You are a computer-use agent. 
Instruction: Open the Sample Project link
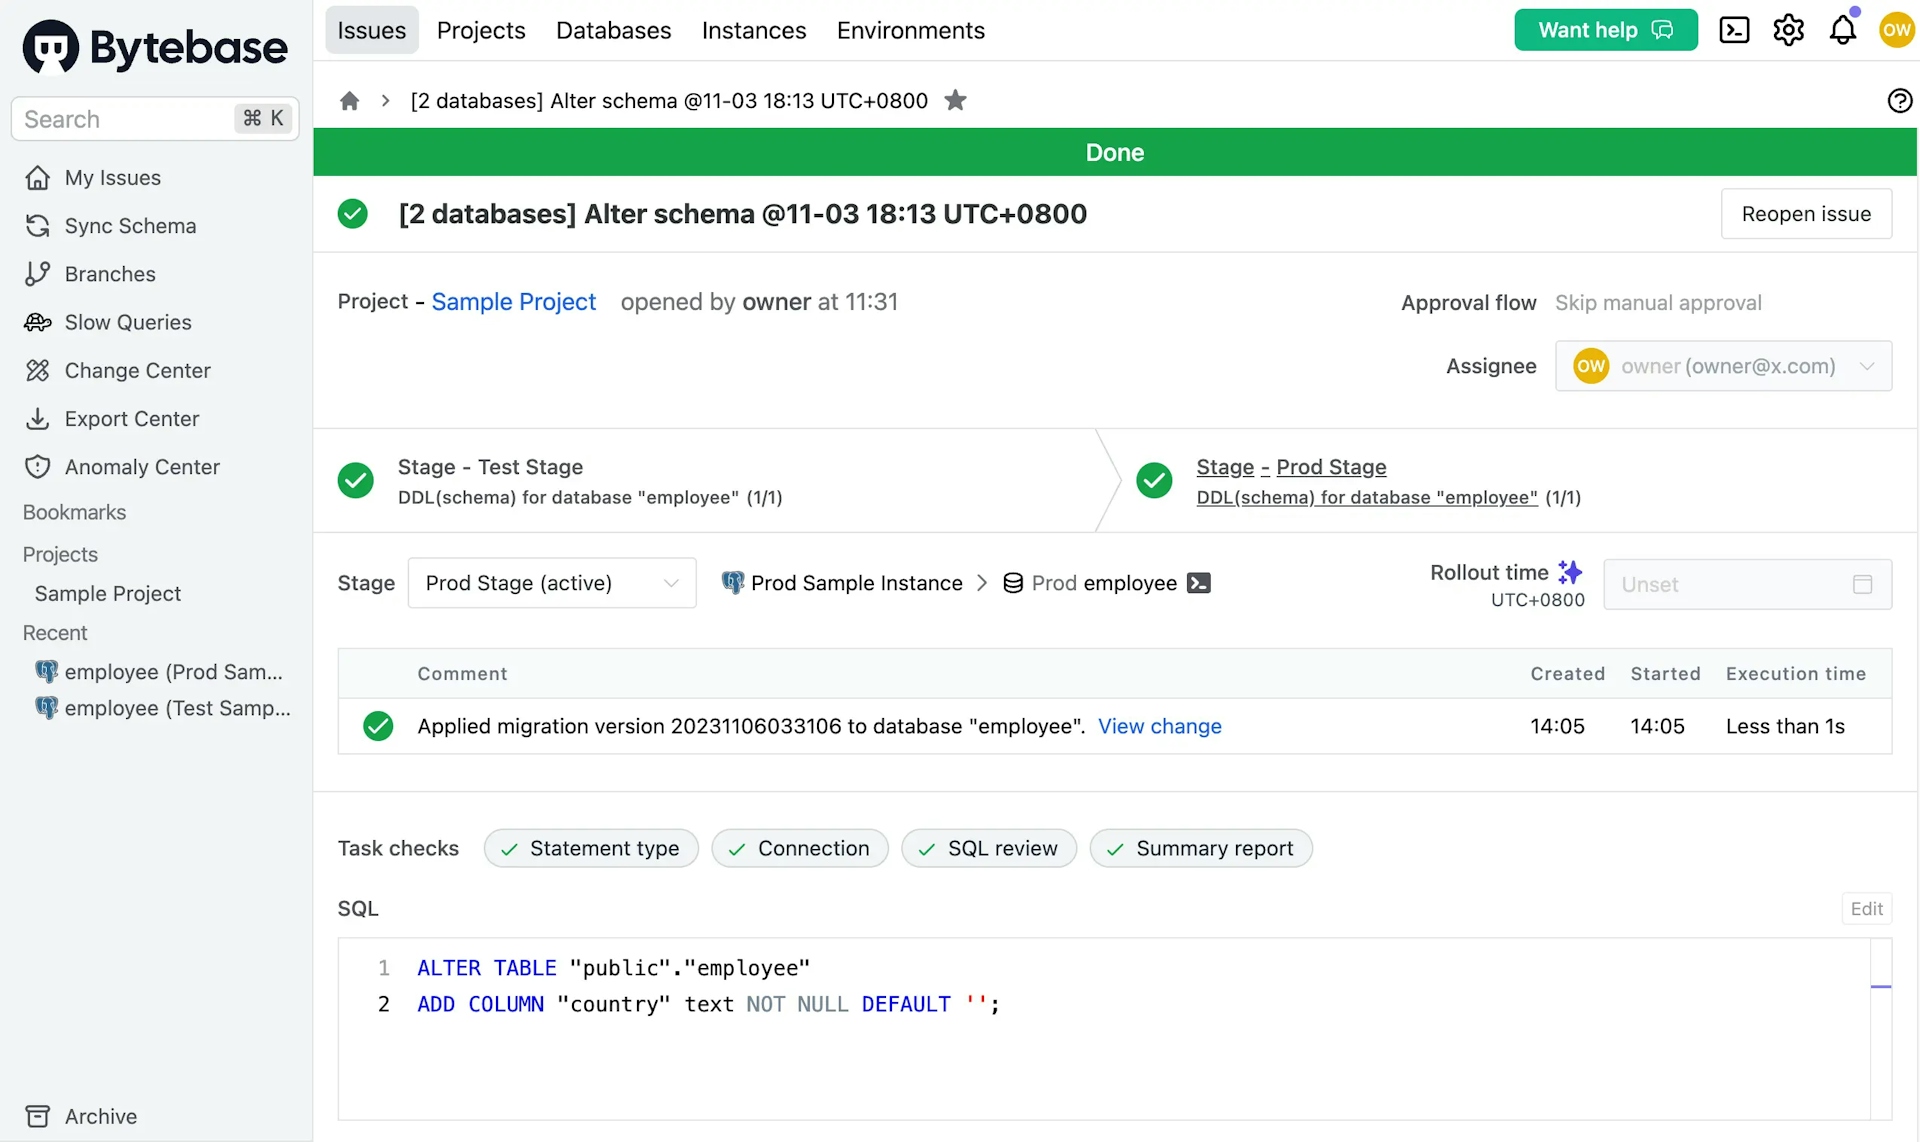[x=514, y=302]
